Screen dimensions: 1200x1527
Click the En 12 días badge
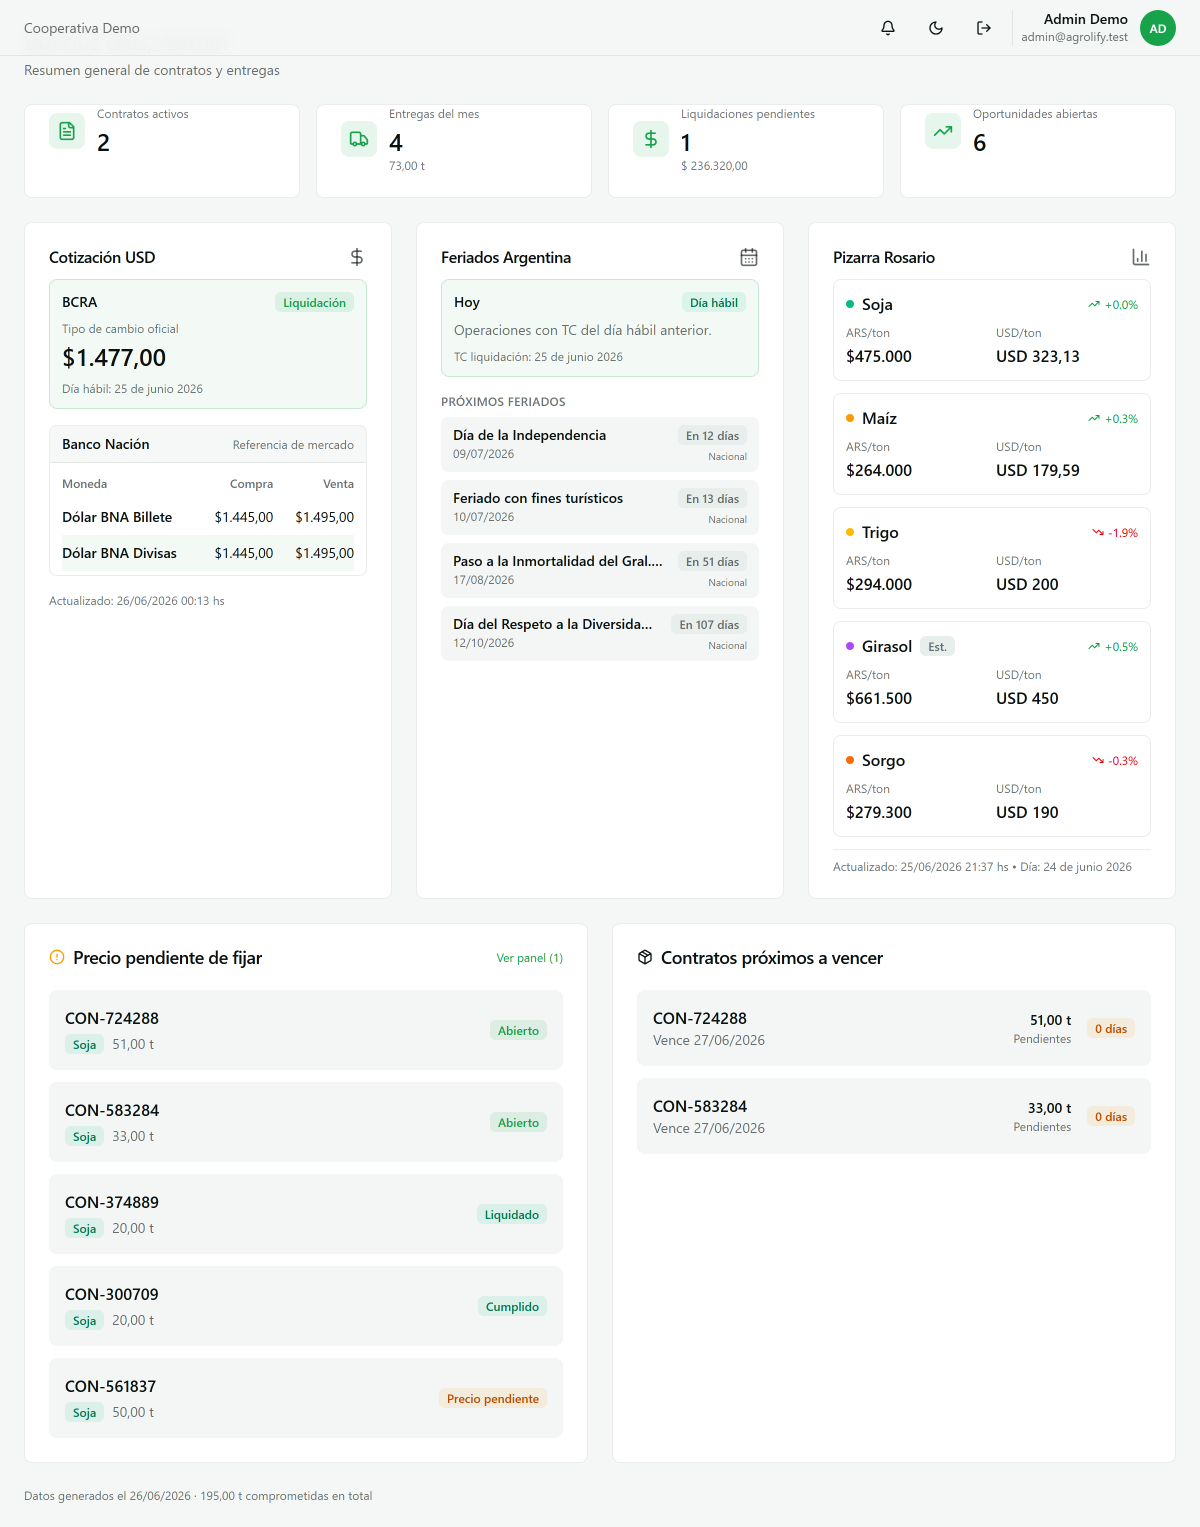click(712, 436)
